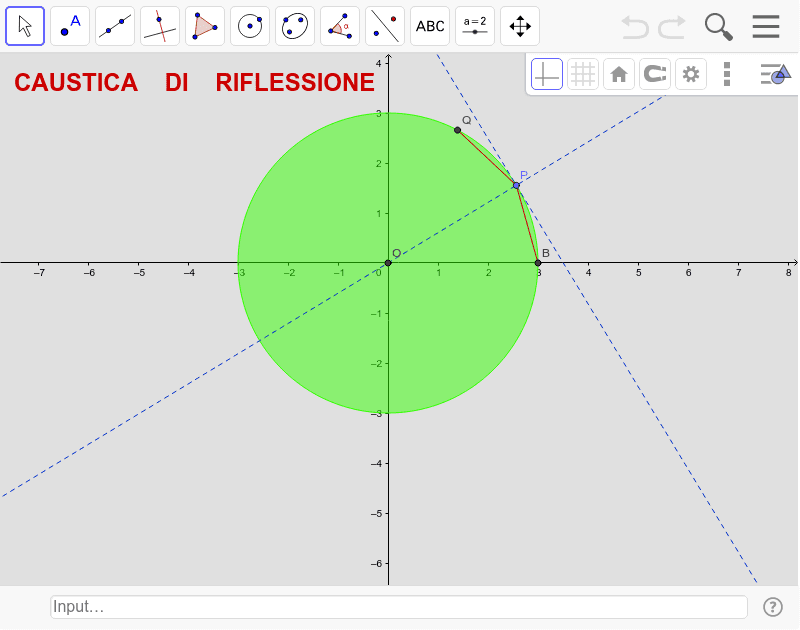Click the origin point O
Screen dimensions: 800x630
point(388,263)
